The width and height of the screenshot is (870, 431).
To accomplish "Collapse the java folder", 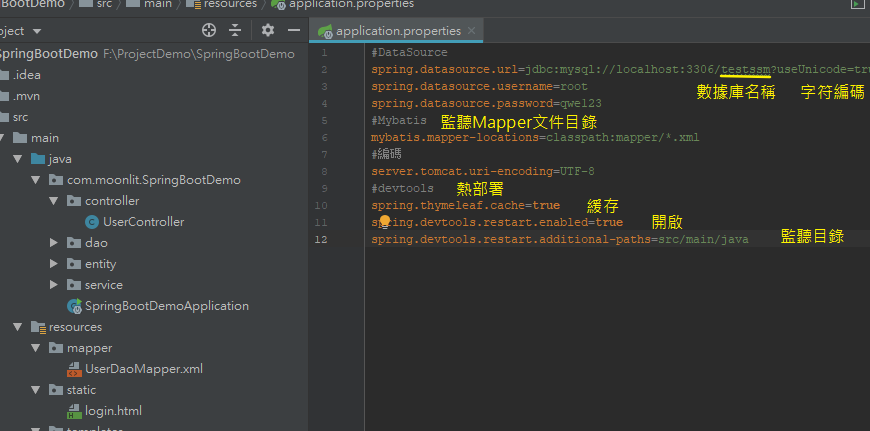I will tap(17, 159).
